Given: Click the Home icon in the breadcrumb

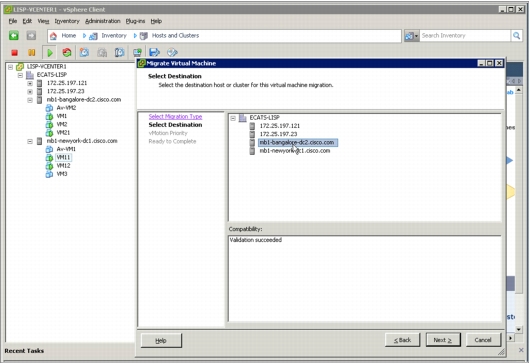Looking at the screenshot, I should point(53,36).
